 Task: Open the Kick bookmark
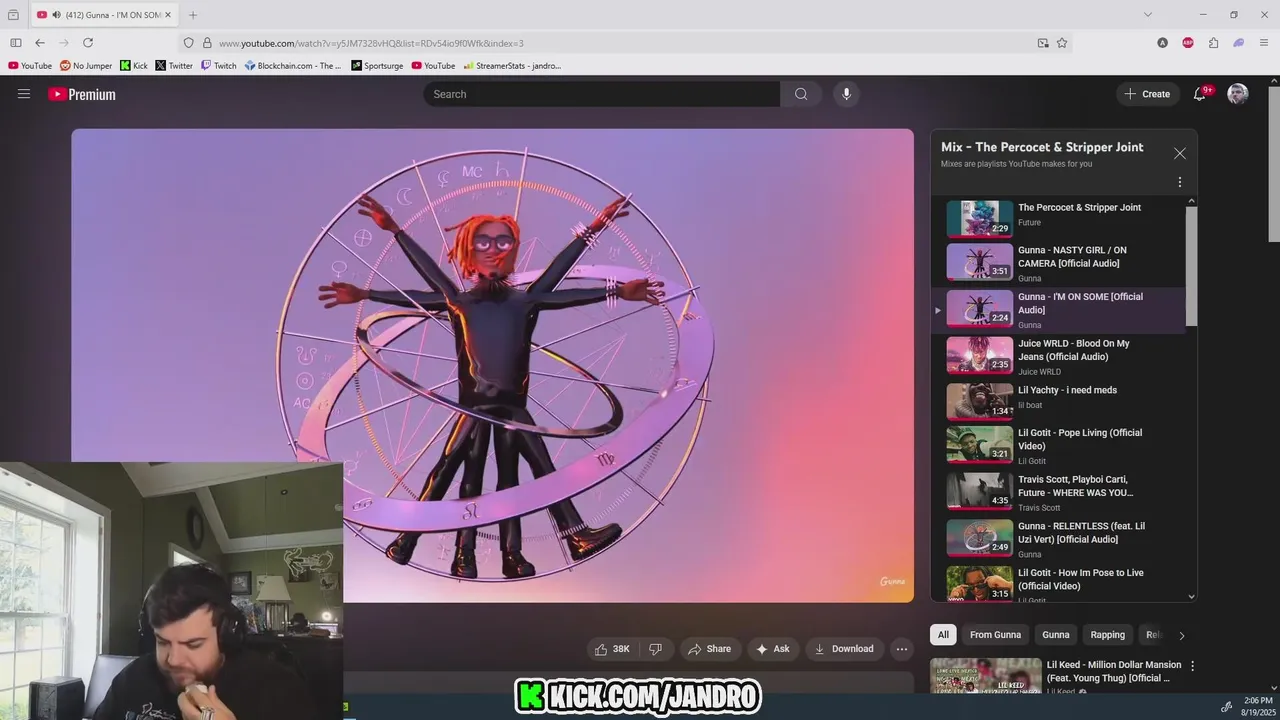(x=134, y=66)
